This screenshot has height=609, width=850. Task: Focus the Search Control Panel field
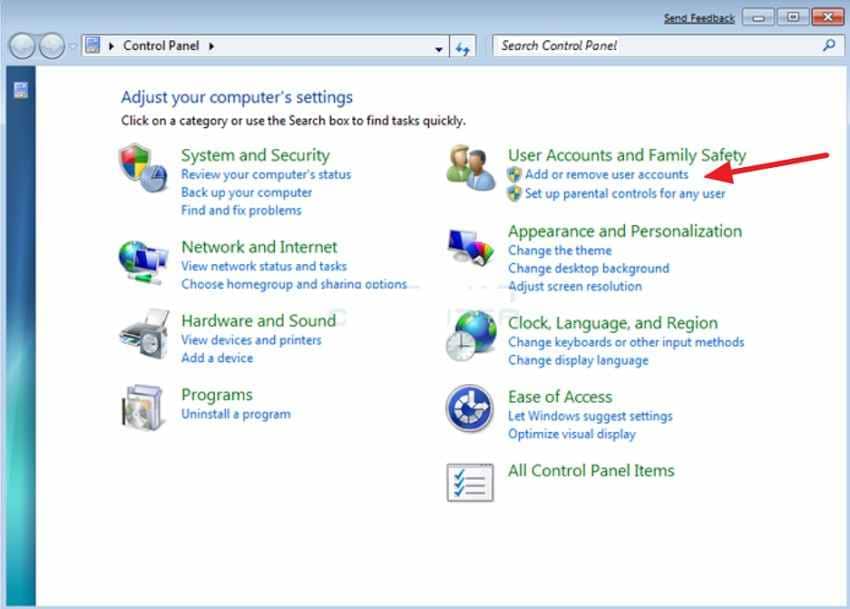click(668, 46)
